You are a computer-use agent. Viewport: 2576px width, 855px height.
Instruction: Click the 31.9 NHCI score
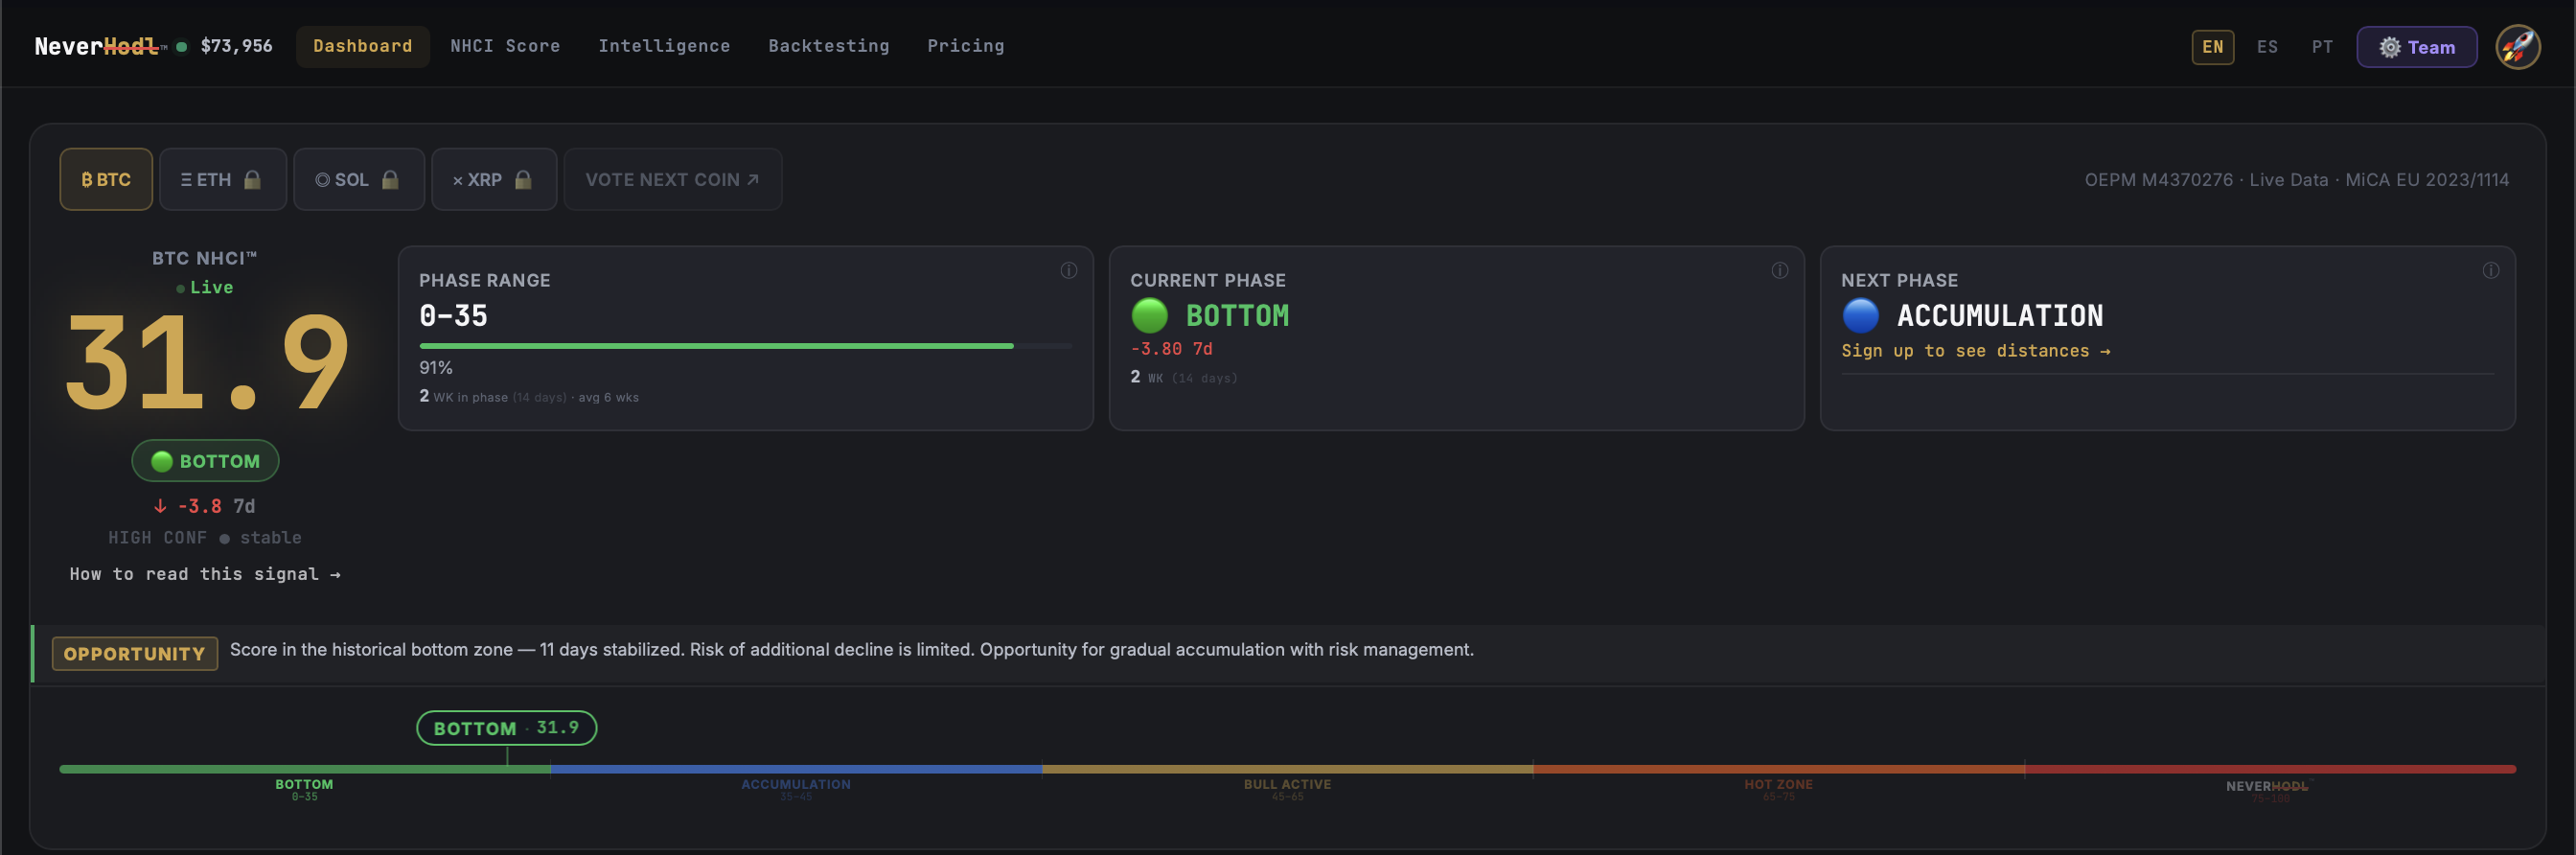pos(207,361)
